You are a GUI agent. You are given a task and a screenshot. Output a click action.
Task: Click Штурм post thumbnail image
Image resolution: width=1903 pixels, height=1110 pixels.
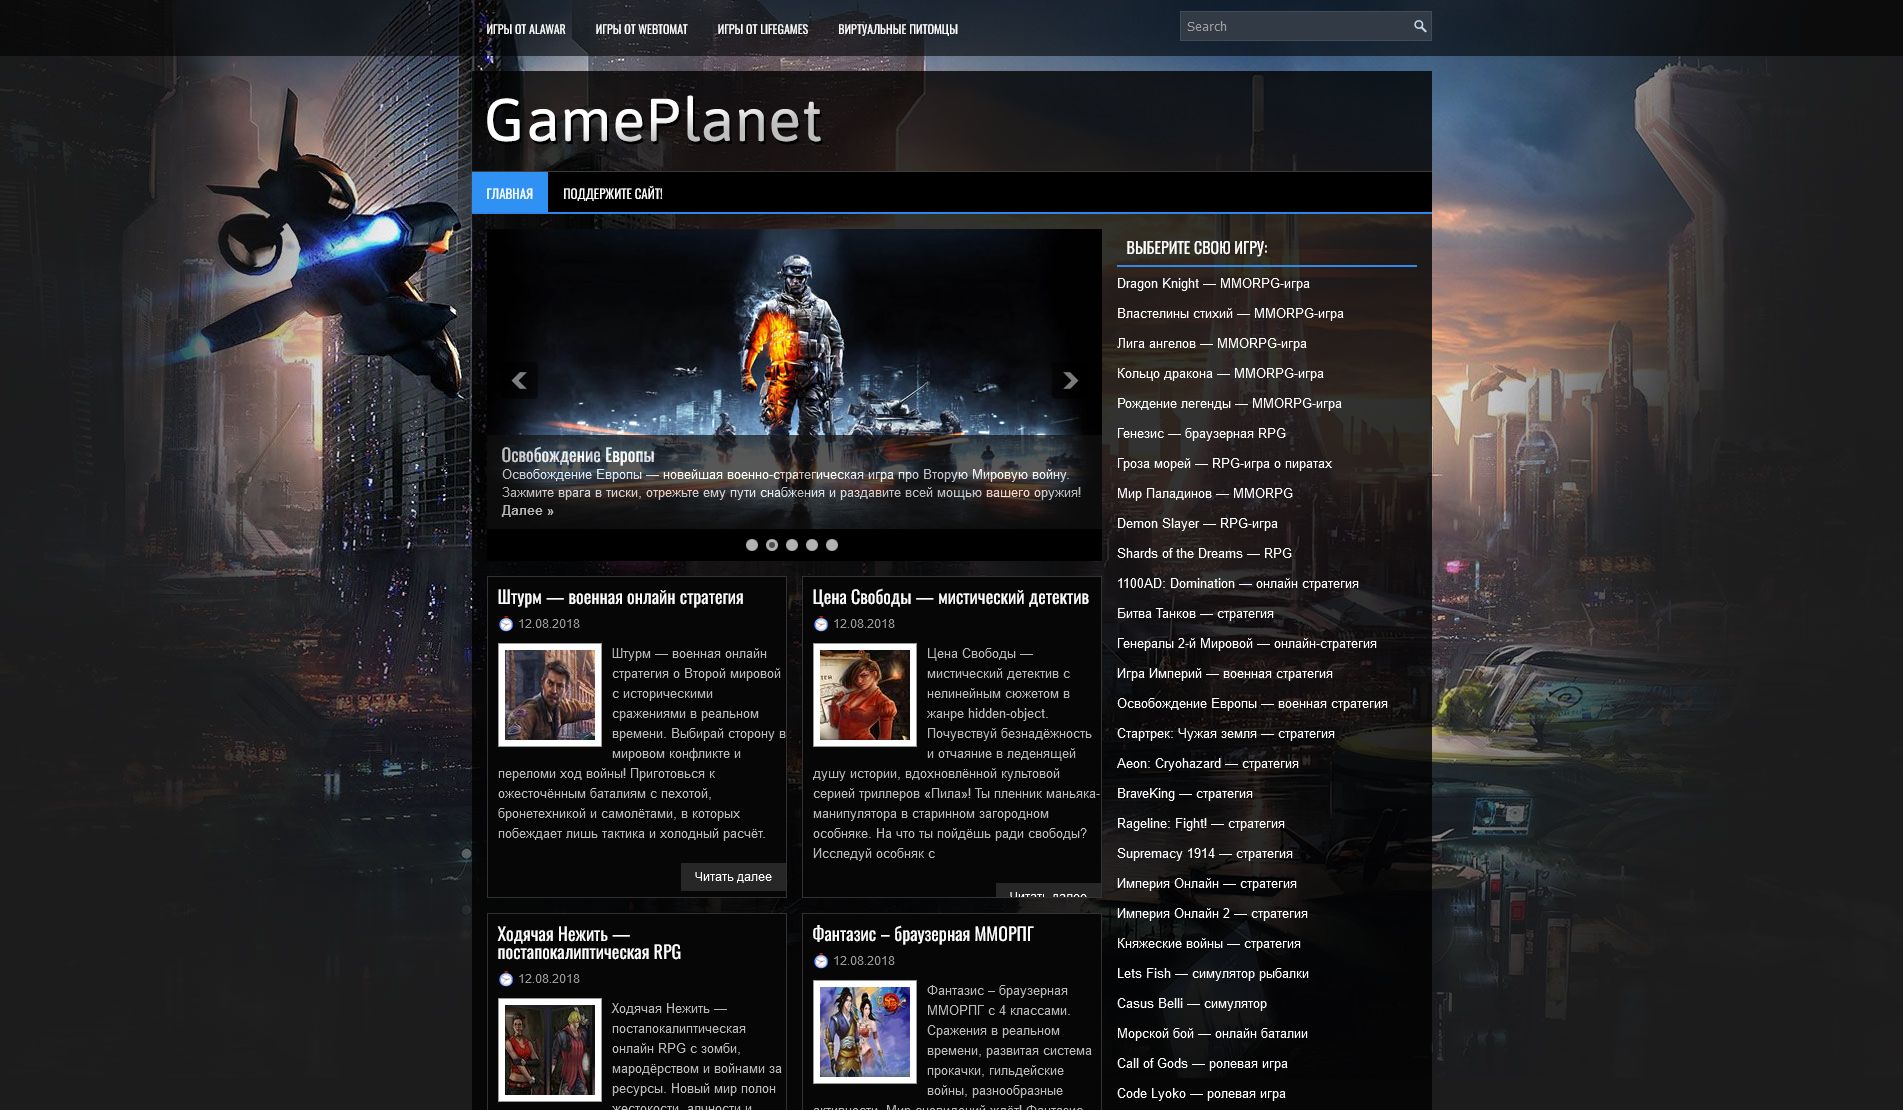point(550,695)
